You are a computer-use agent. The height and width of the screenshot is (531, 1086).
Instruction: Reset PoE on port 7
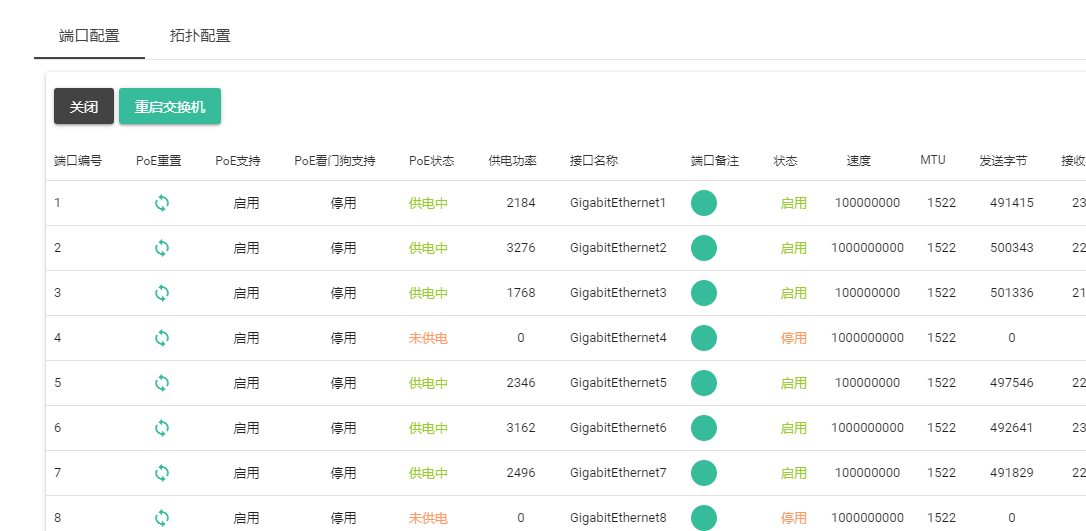tap(162, 473)
